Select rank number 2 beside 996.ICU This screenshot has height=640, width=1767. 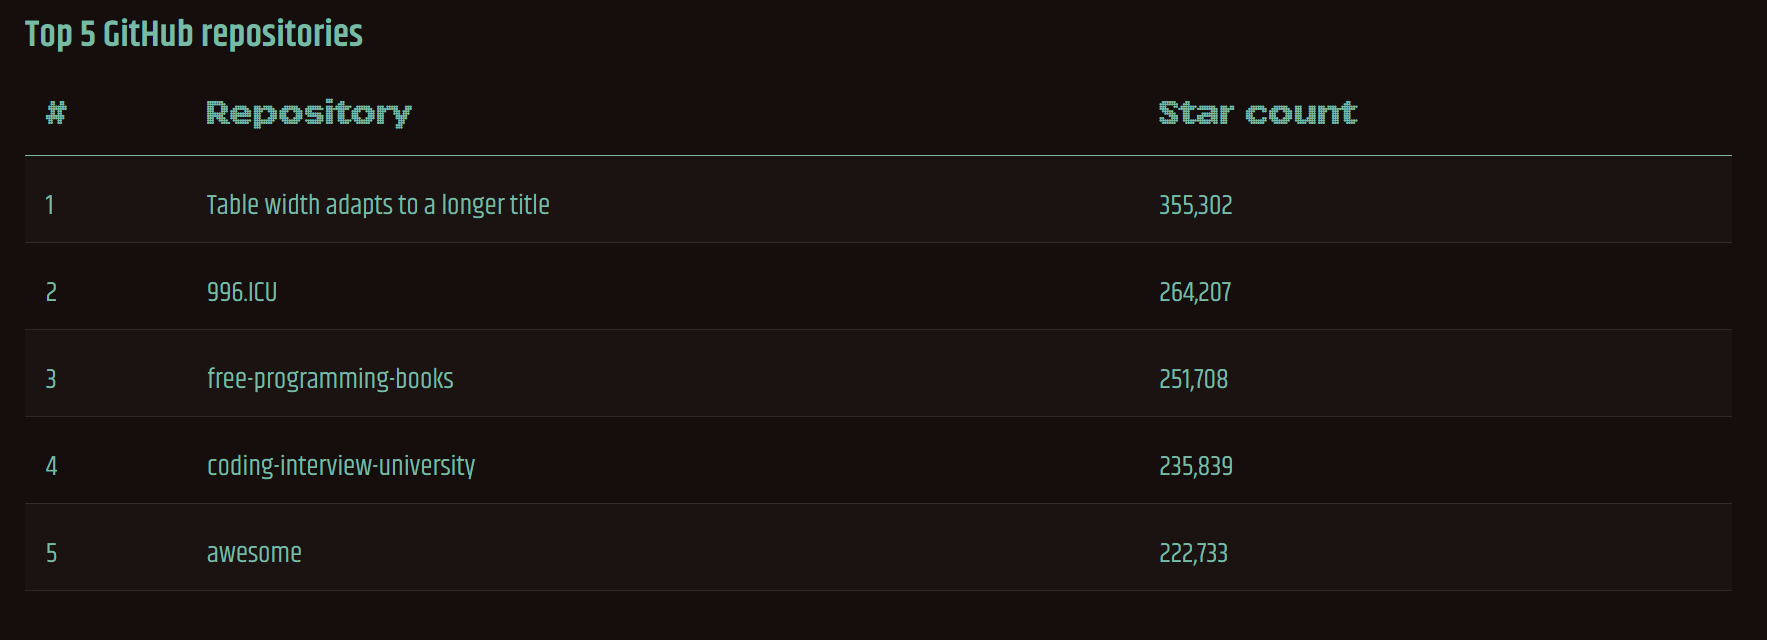(x=51, y=292)
